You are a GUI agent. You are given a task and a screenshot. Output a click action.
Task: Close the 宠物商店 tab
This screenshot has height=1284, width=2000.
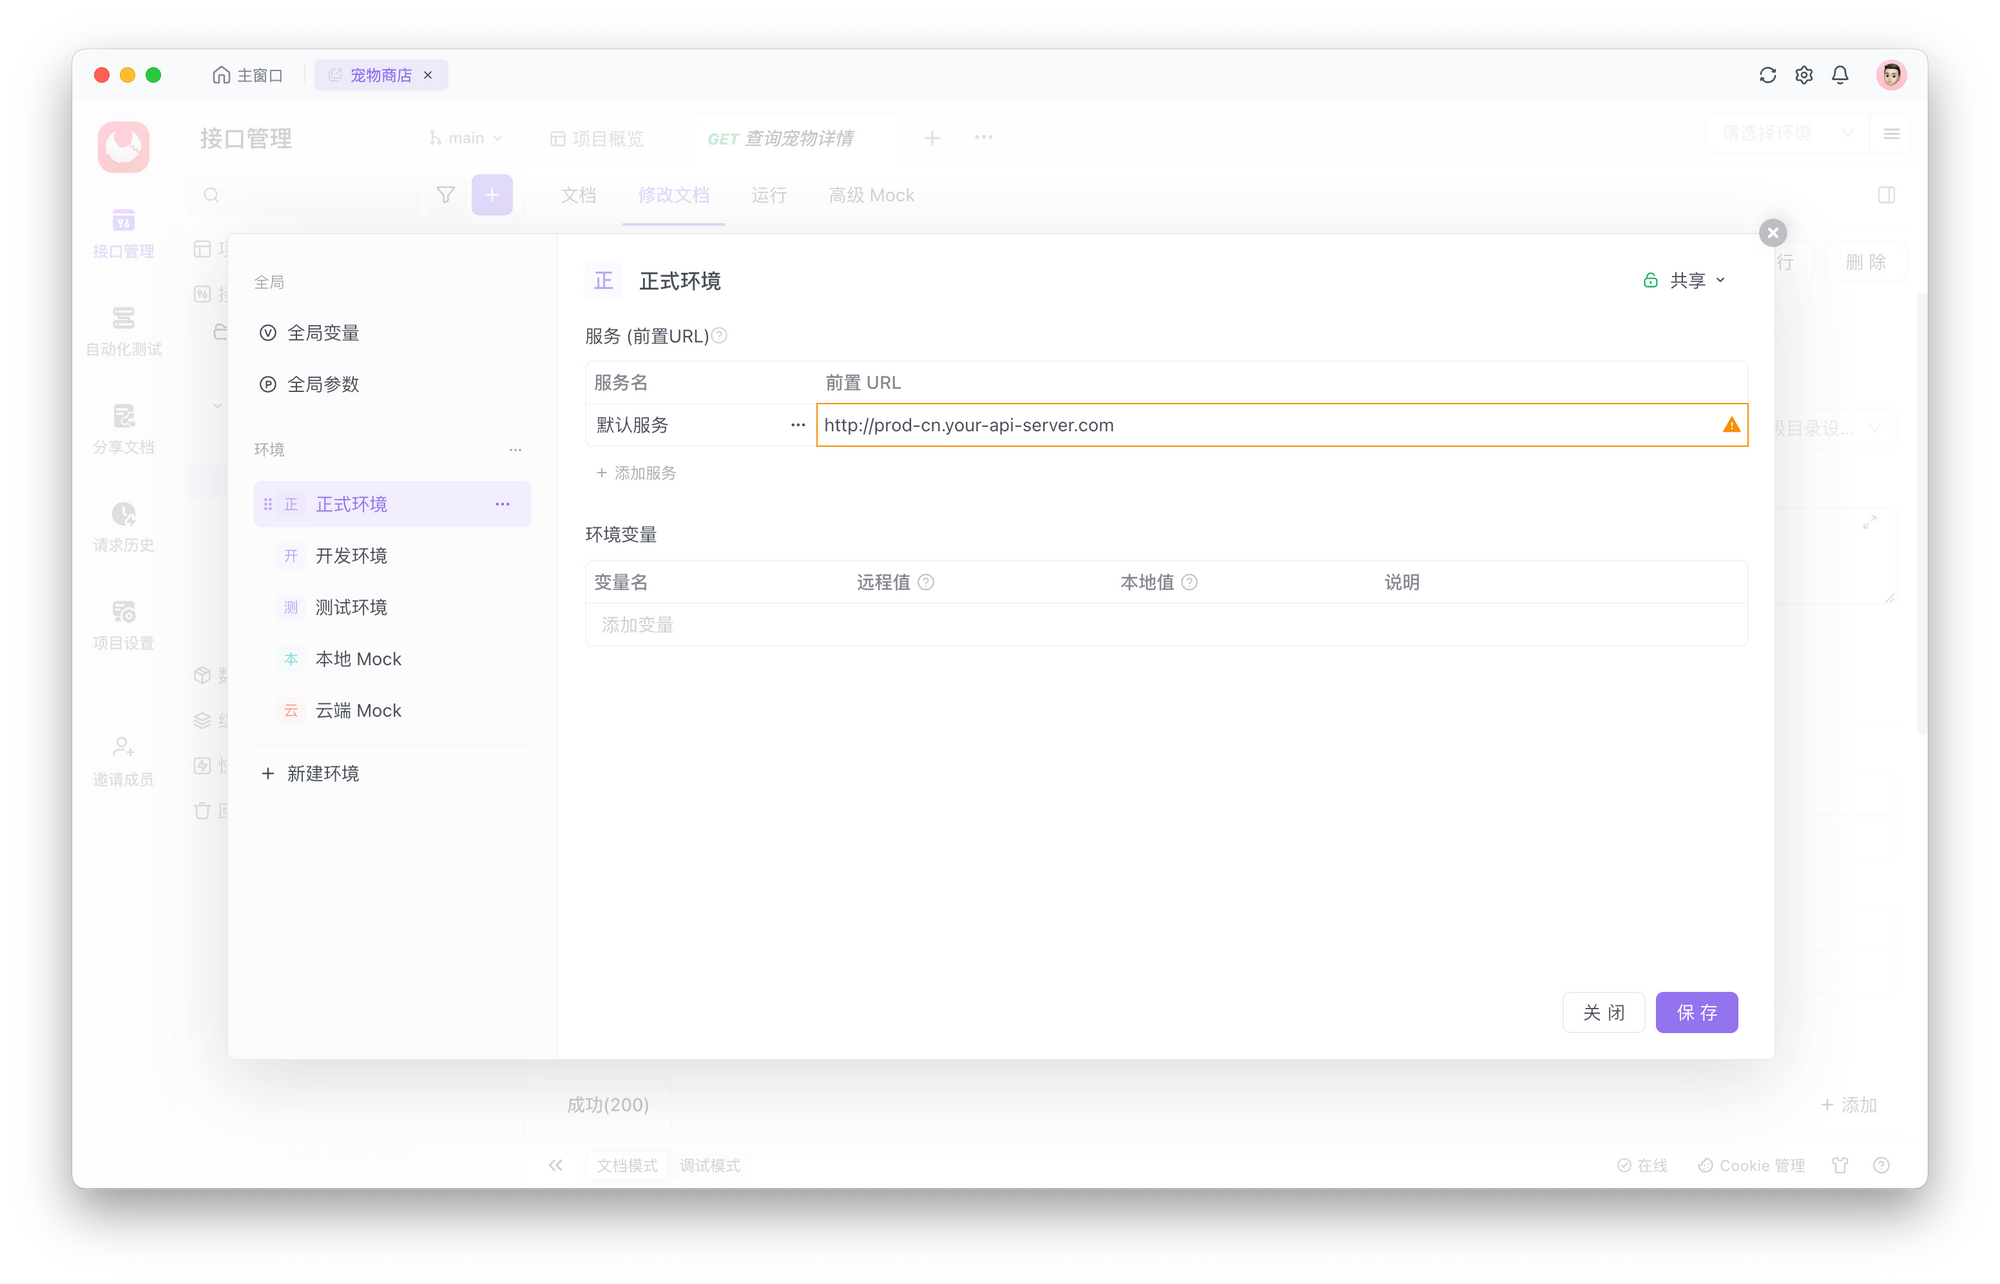coord(428,75)
